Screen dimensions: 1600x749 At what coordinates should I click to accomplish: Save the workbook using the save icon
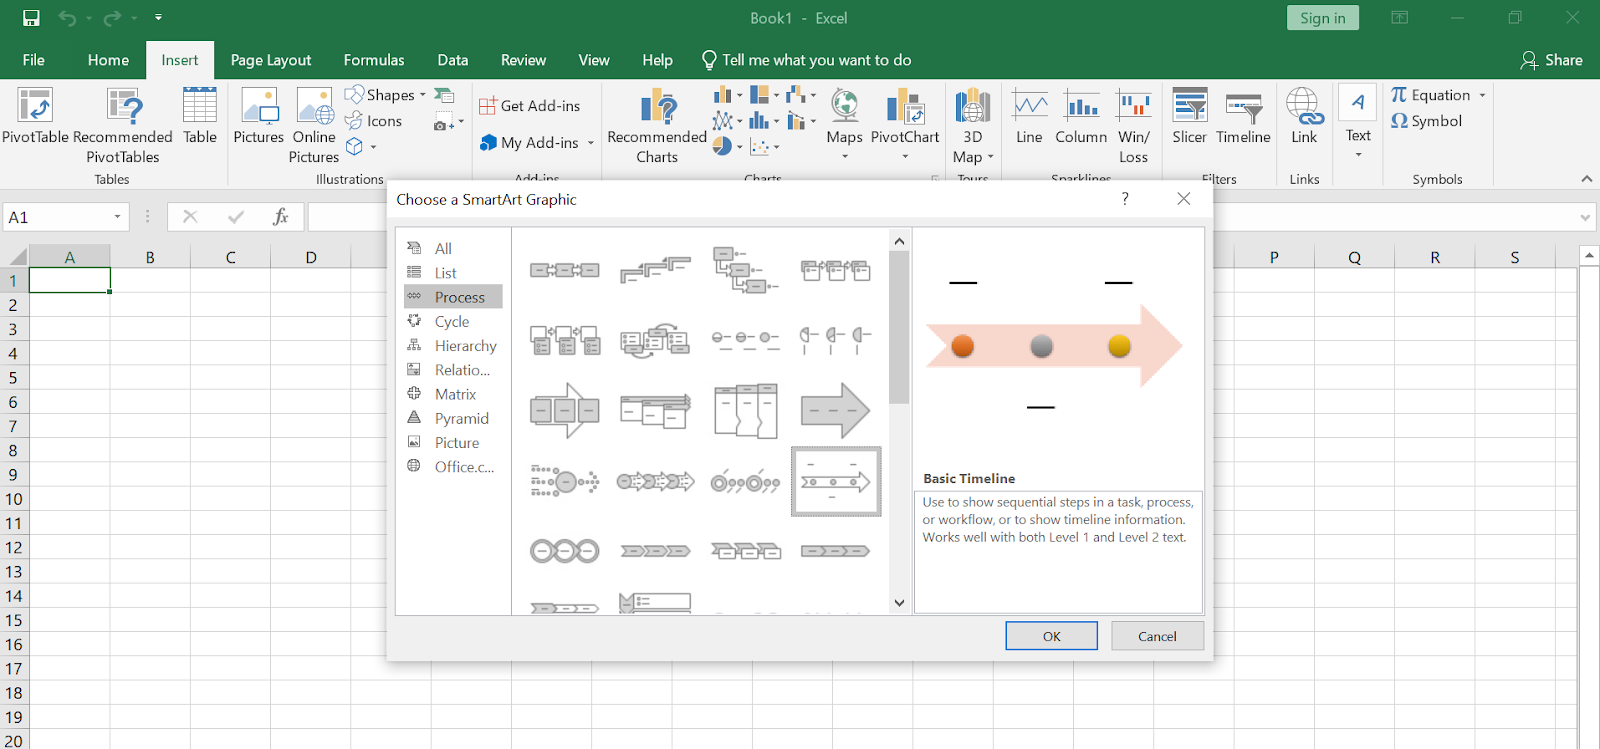31,18
